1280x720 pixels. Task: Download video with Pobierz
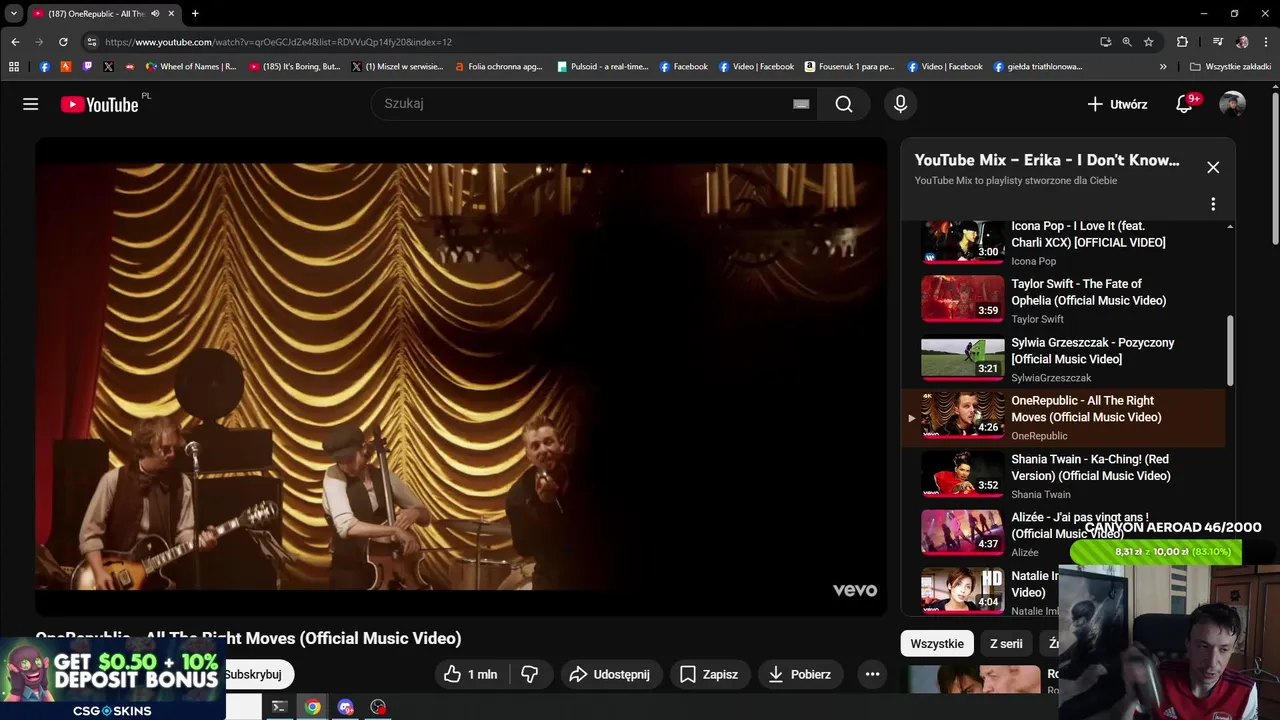800,674
